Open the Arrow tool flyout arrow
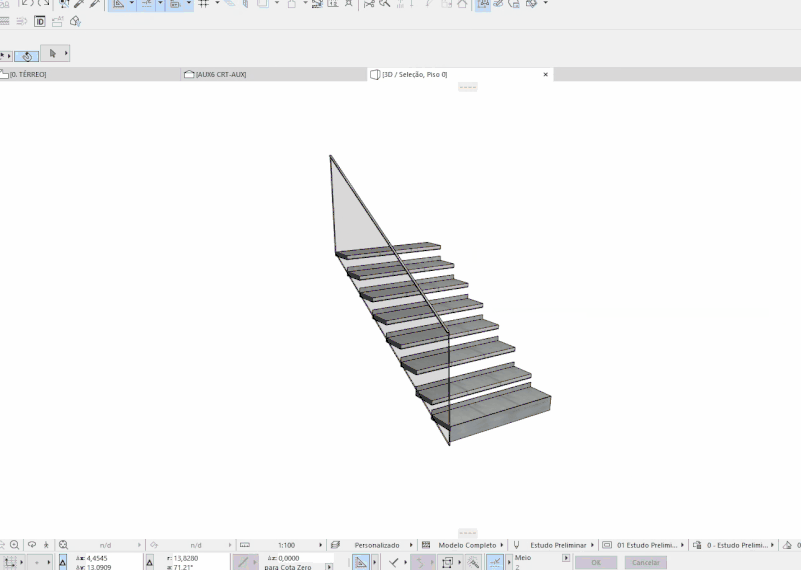The image size is (801, 570). [66, 53]
